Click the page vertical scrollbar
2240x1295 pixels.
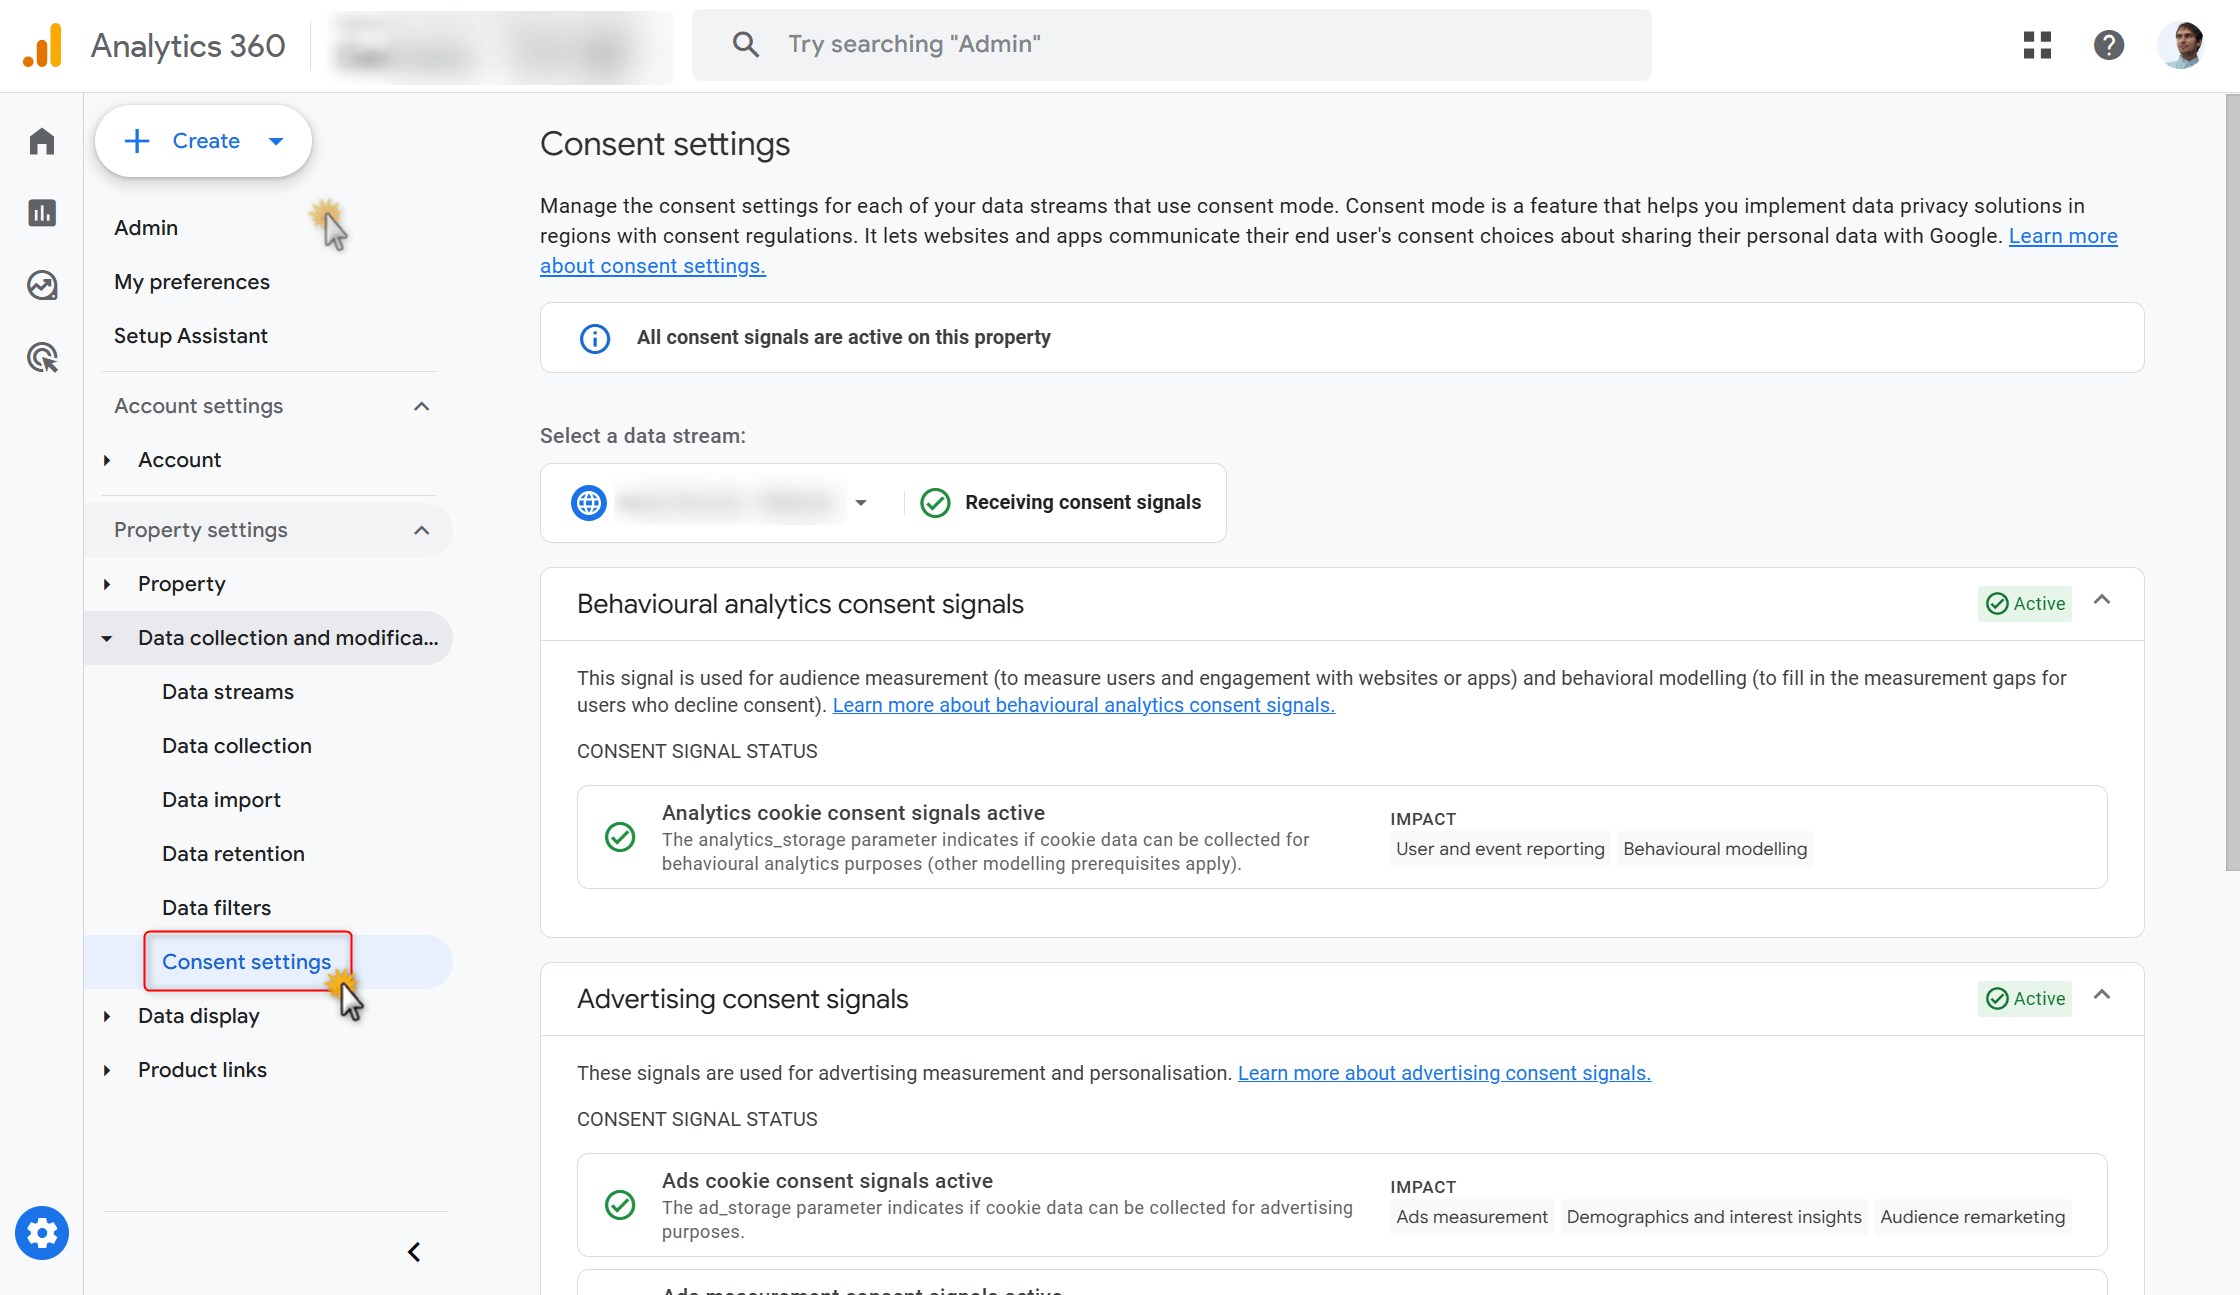pyautogui.click(x=2232, y=483)
